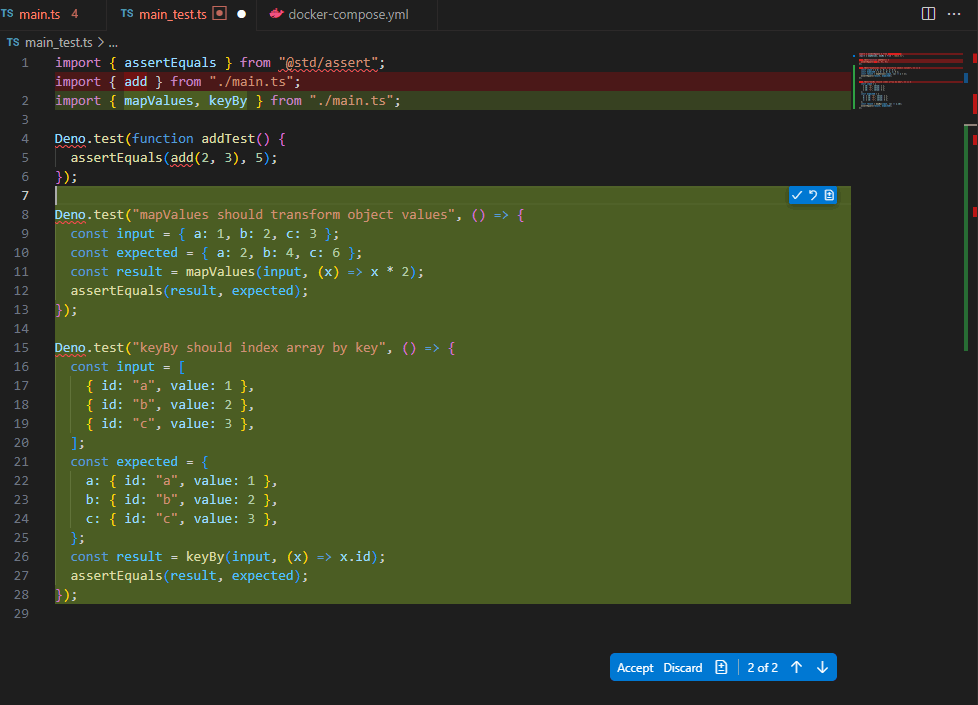Click the "mapValues should transform object values" string
Image resolution: width=978 pixels, height=705 pixels.
click(294, 215)
